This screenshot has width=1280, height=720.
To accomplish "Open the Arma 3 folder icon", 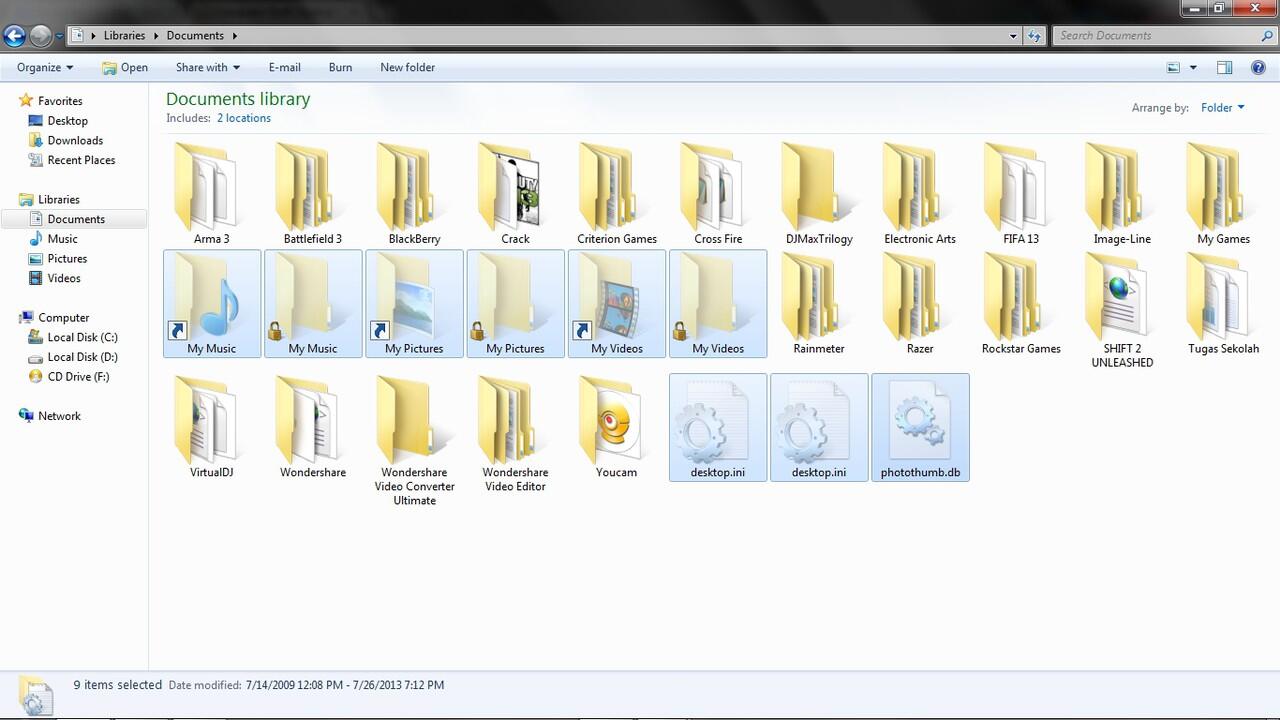I will 208,187.
